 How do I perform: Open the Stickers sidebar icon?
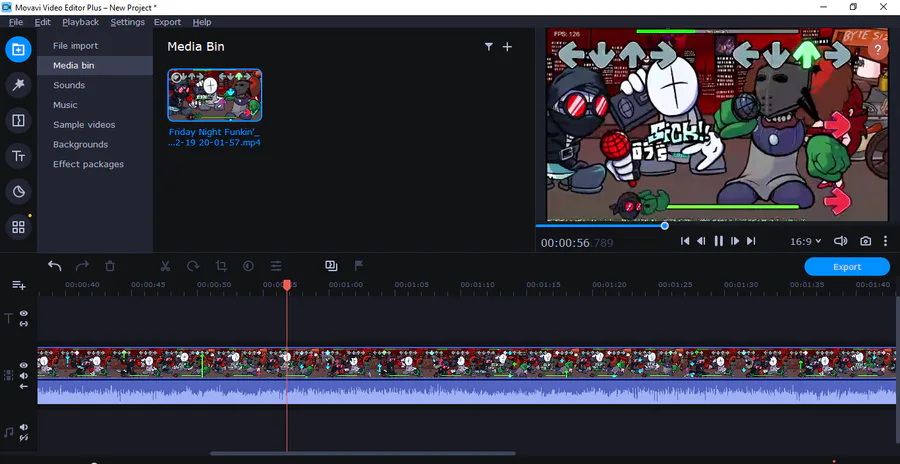coord(18,192)
